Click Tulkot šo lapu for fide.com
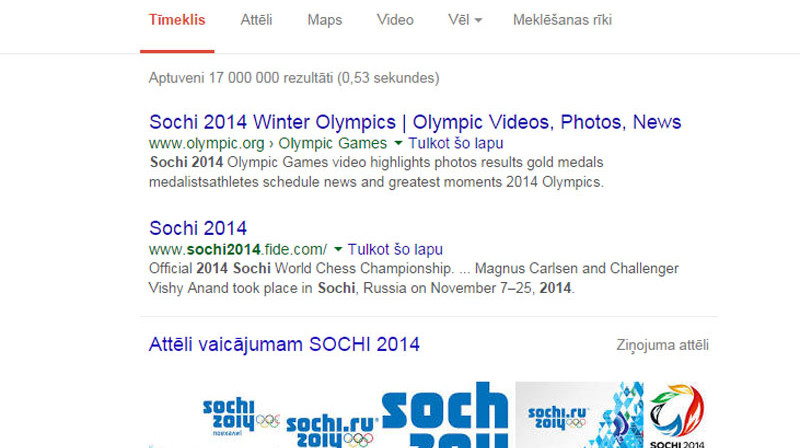 (x=395, y=250)
